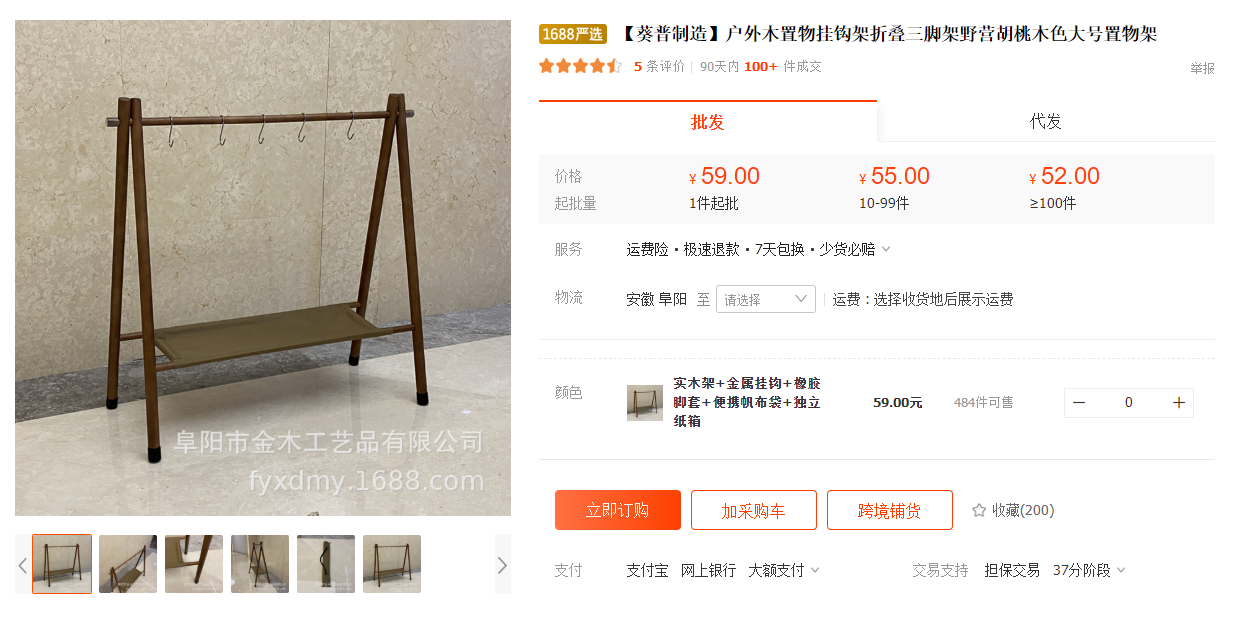Click the plus icon to increase quantity

pos(1179,402)
